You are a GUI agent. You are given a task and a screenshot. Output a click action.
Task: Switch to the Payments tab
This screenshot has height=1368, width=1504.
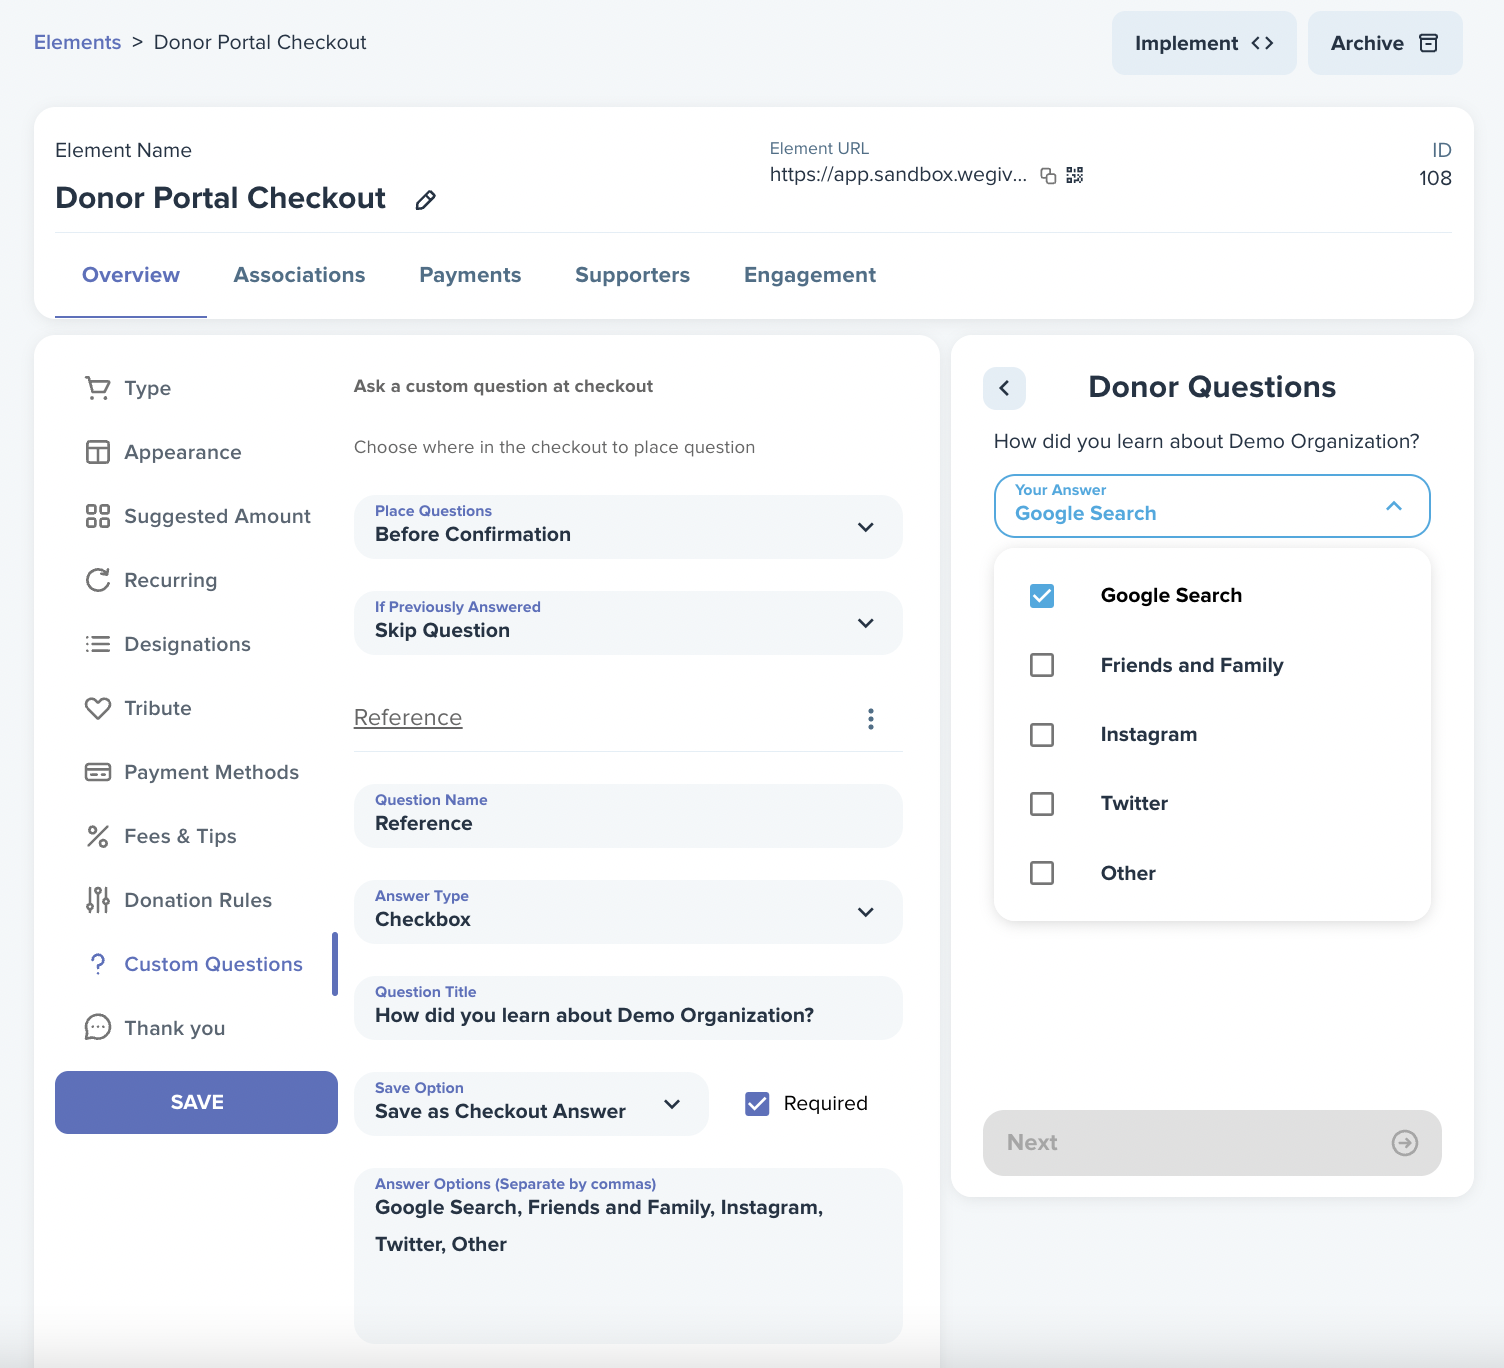click(470, 275)
